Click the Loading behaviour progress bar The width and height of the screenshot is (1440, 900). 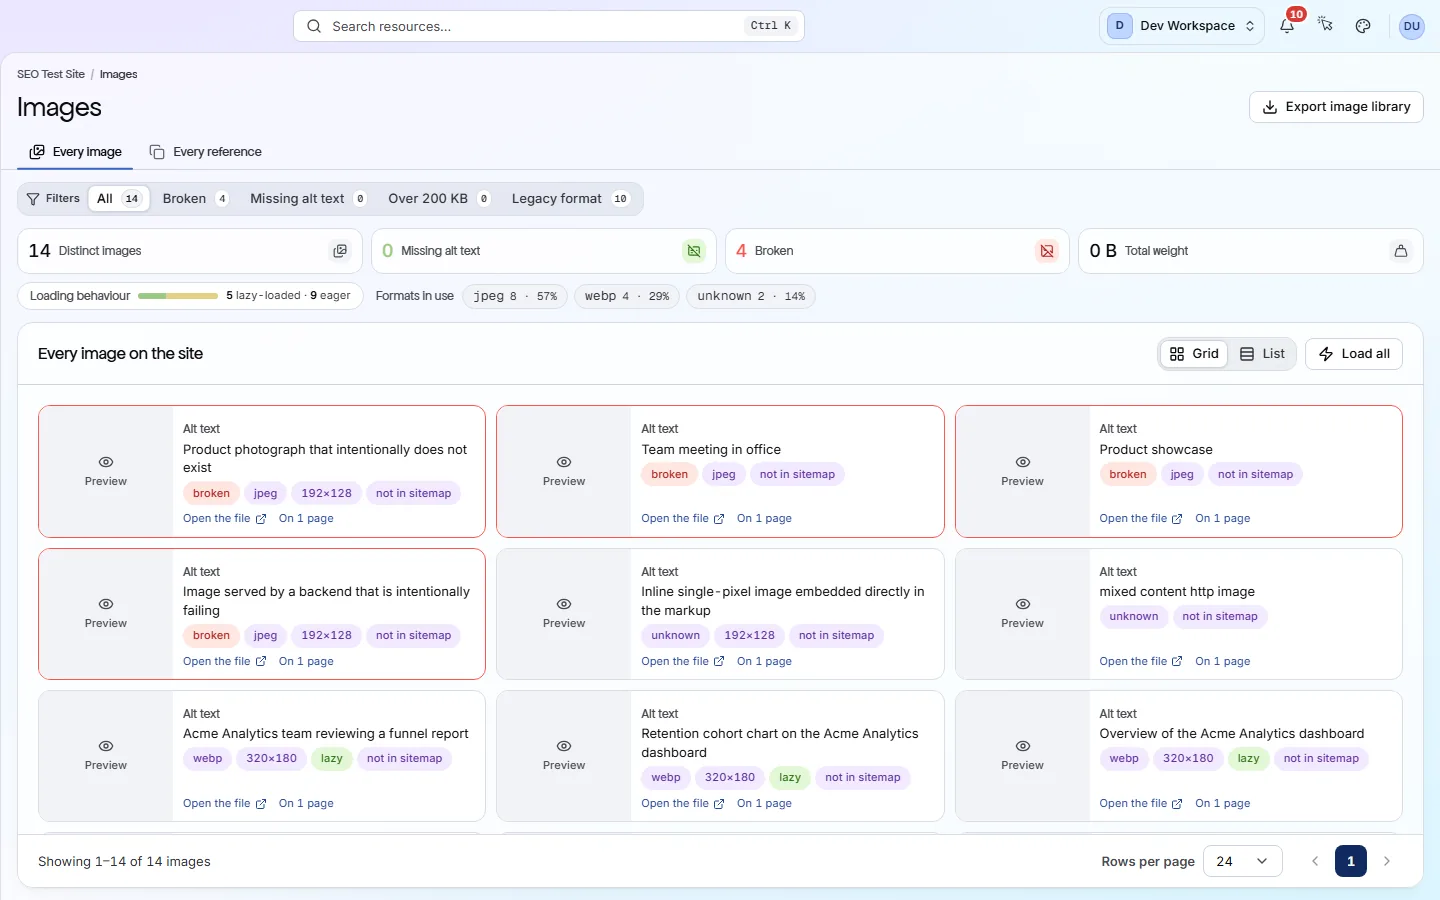coord(178,296)
